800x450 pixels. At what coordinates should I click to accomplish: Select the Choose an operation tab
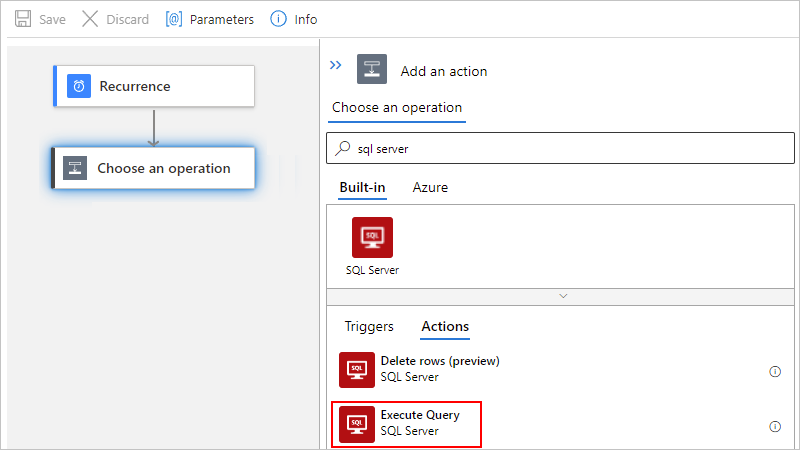coord(397,108)
